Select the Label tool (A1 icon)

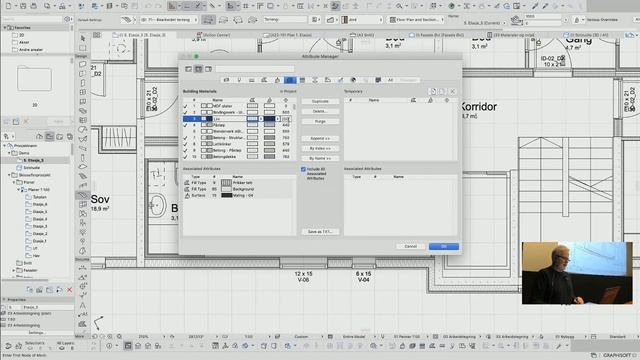(x=83, y=314)
